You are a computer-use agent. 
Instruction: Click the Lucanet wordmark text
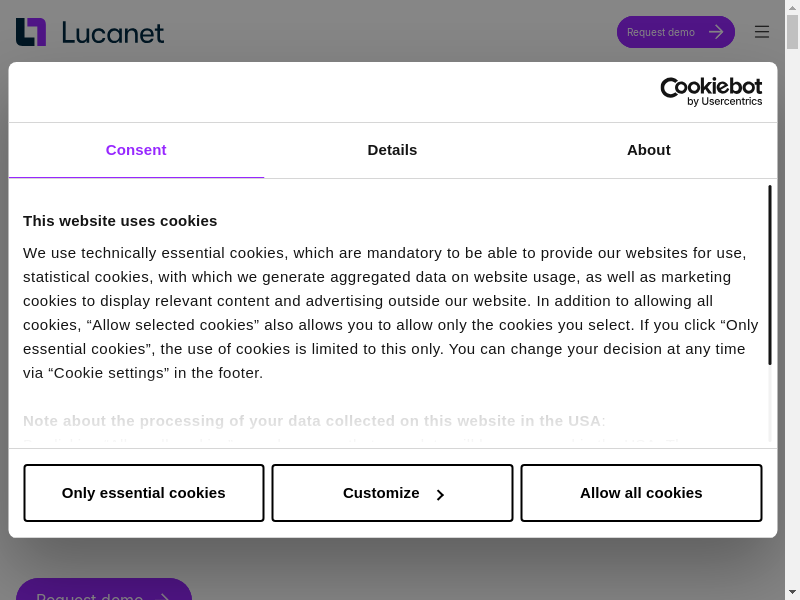click(x=113, y=33)
